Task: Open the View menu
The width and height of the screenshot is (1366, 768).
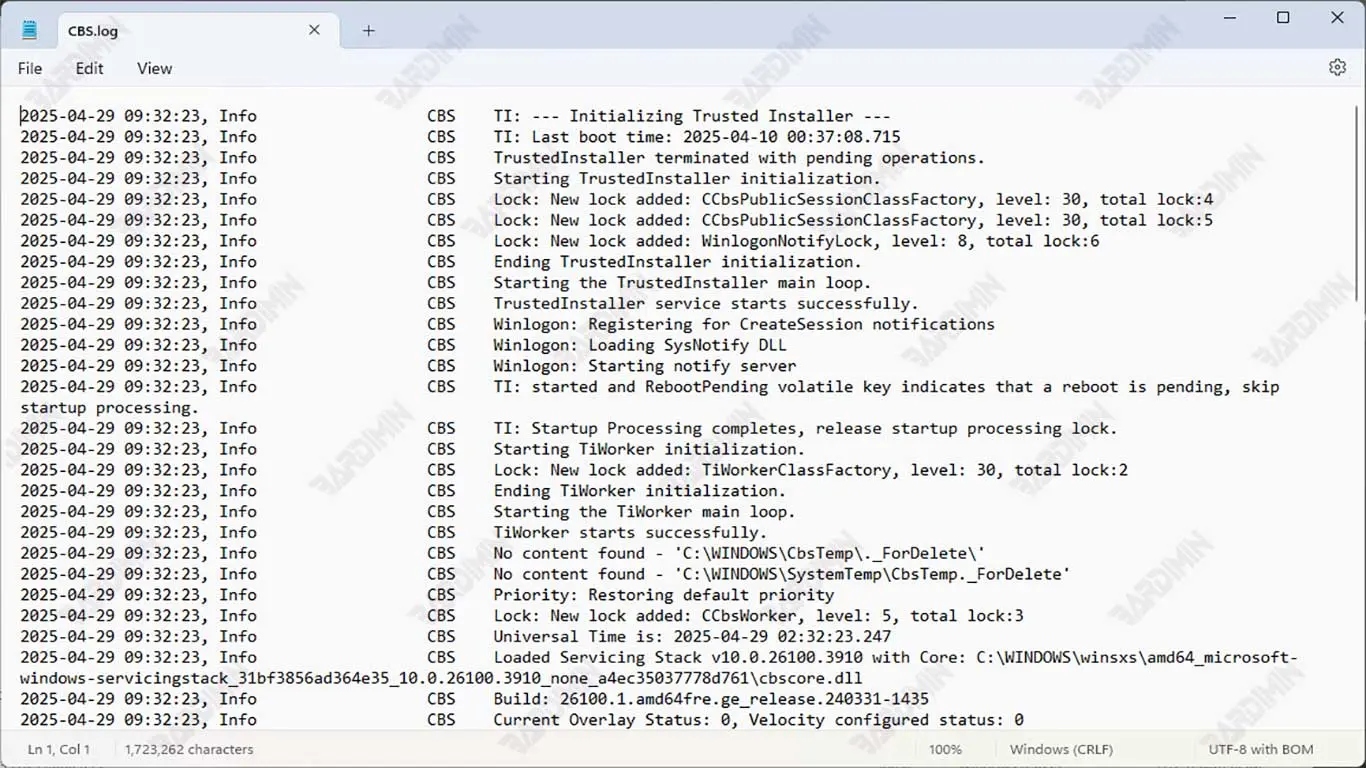Action: coord(154,68)
